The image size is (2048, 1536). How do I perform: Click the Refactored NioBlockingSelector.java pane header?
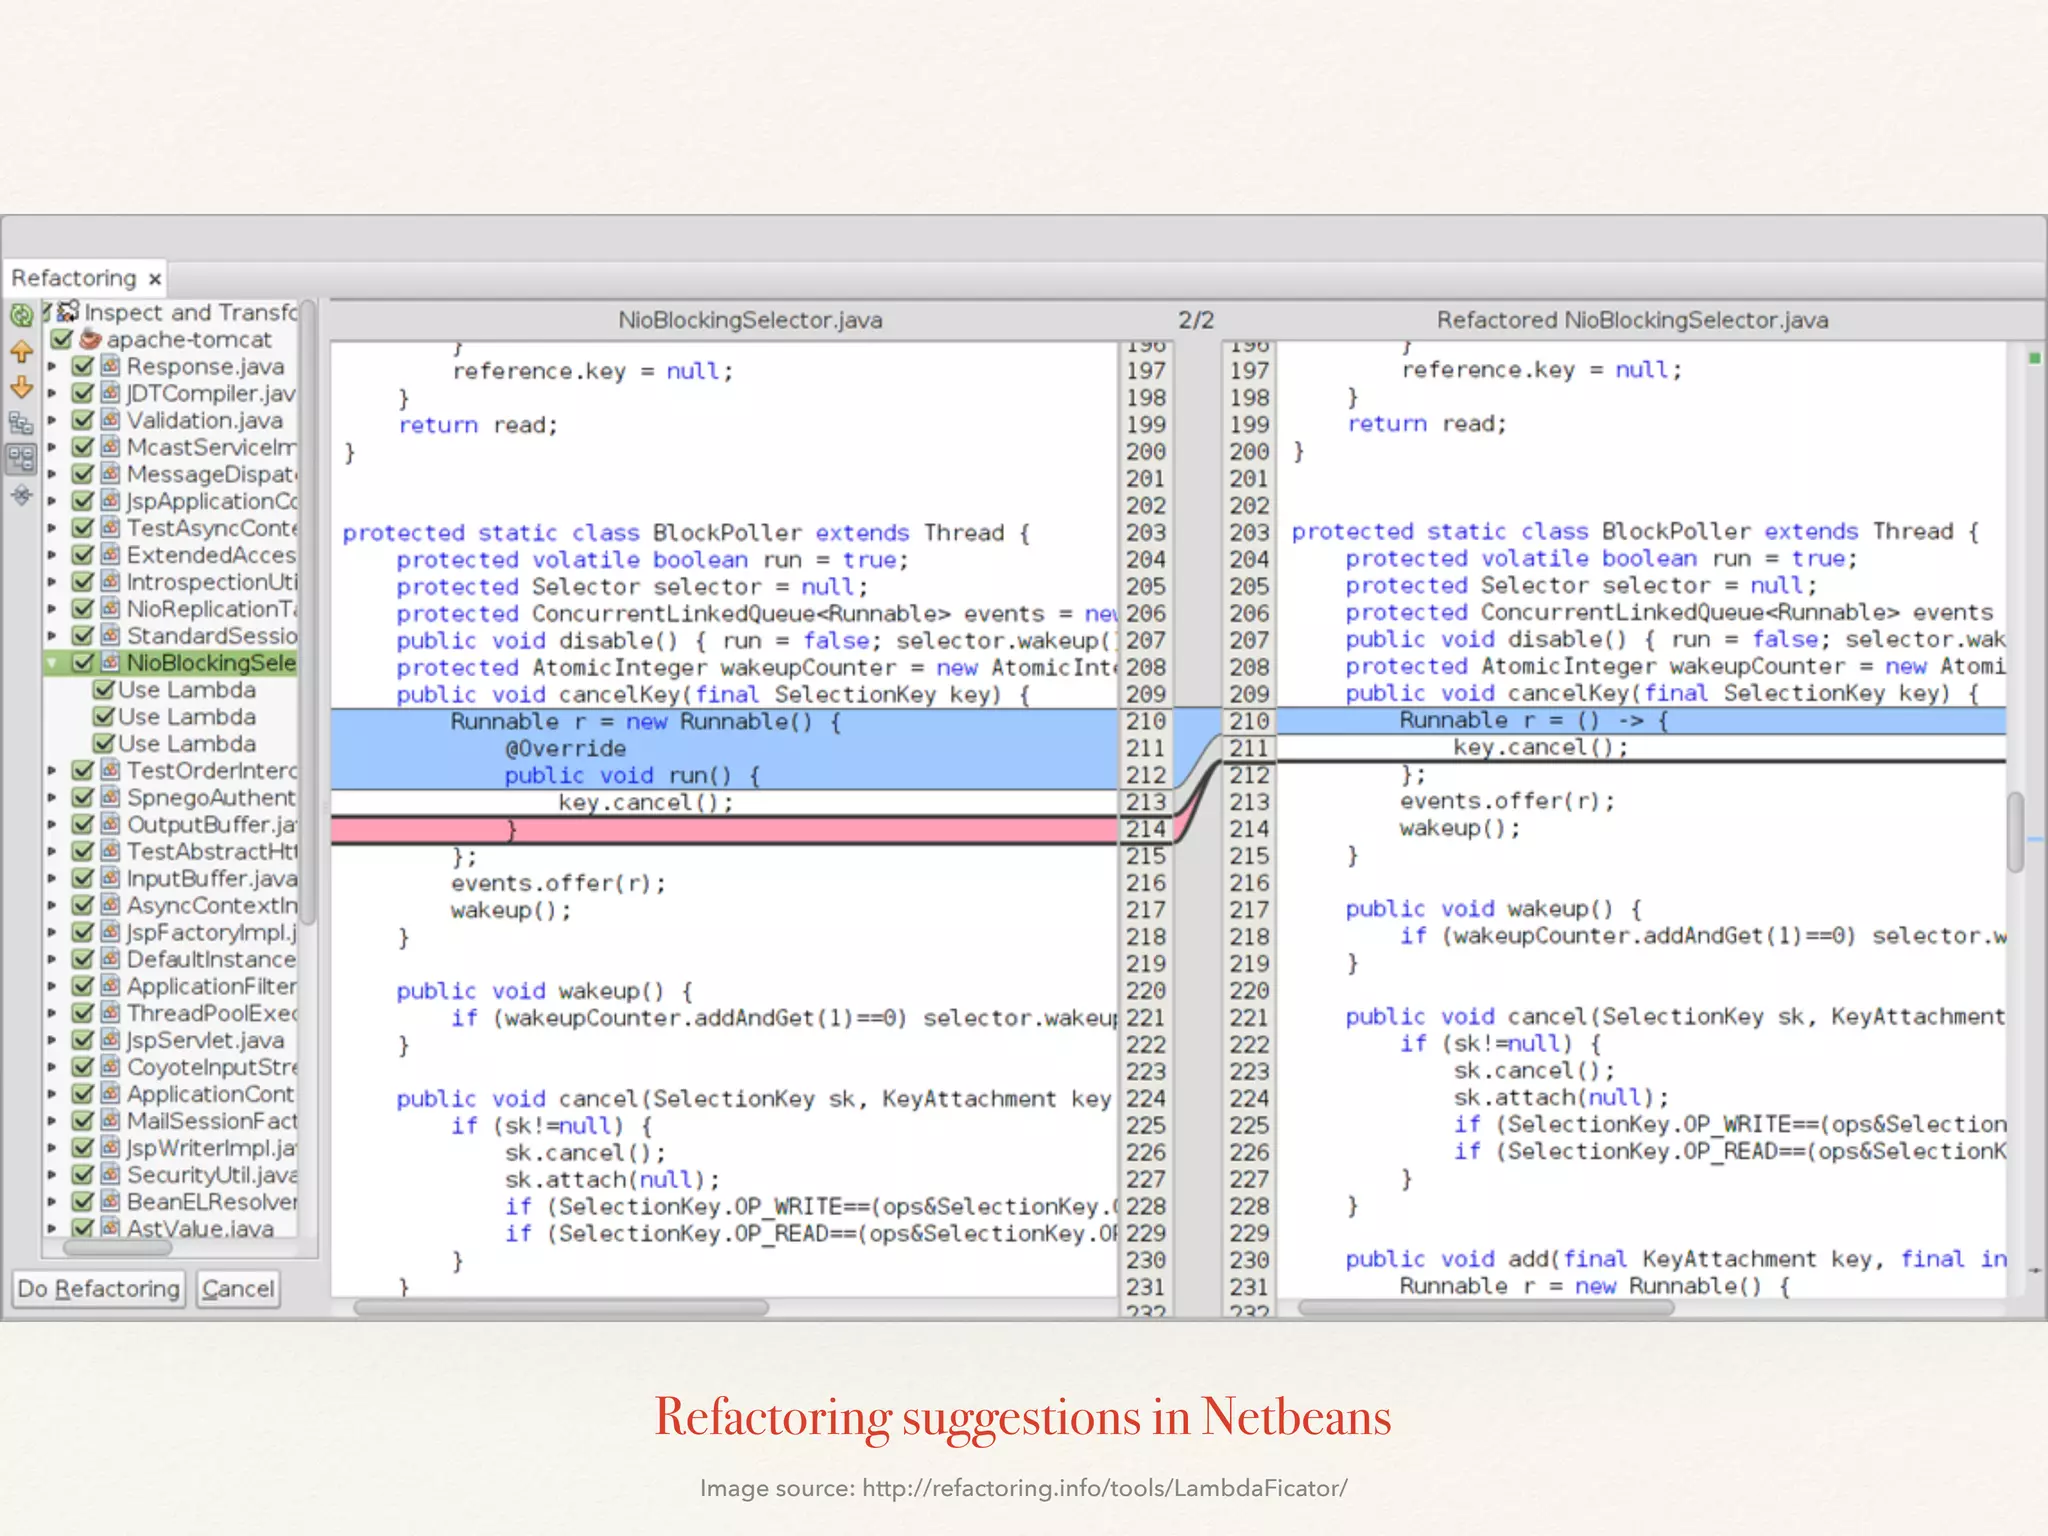(x=1632, y=320)
